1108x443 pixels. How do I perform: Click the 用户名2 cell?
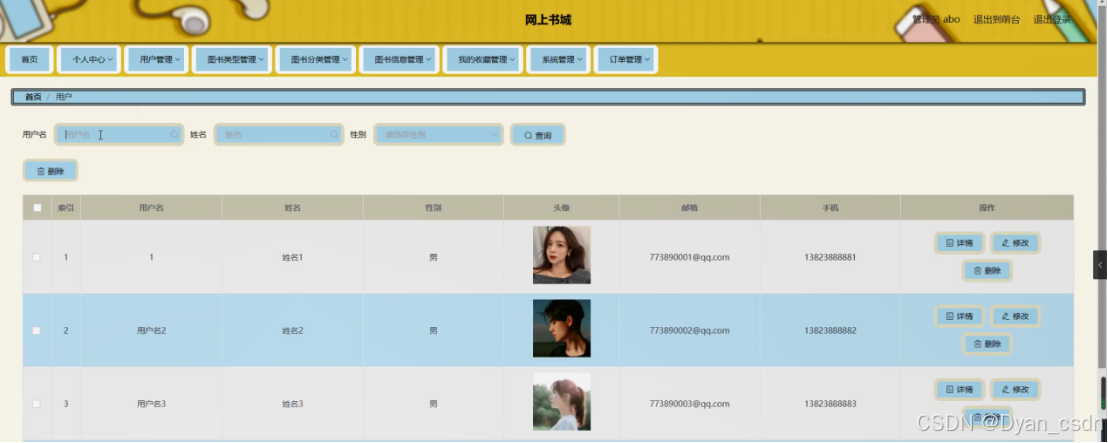pyautogui.click(x=151, y=331)
